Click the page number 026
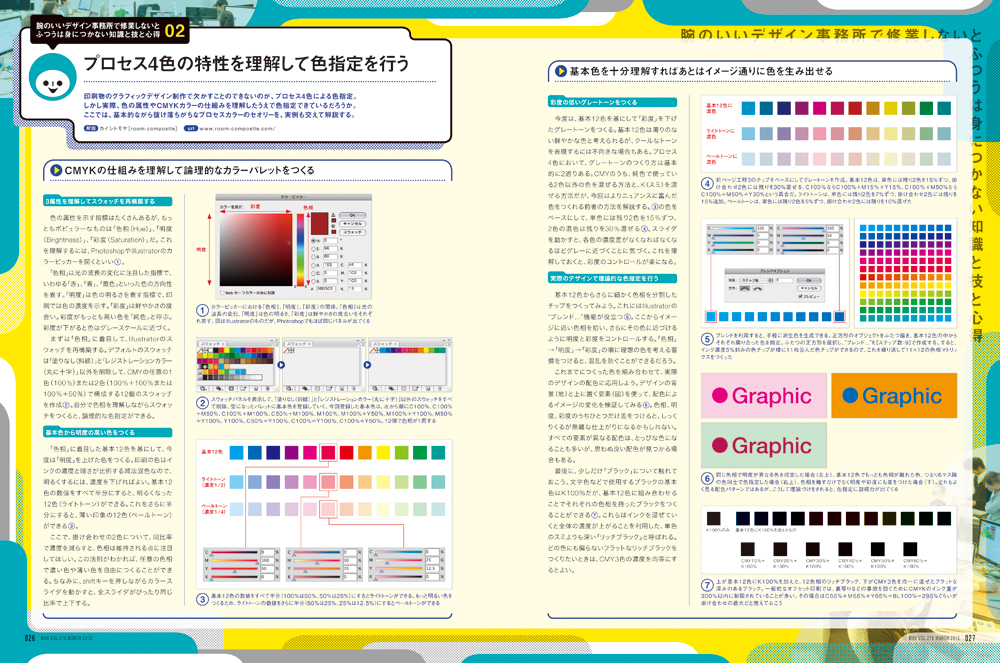The width and height of the screenshot is (1000, 663). pos(29,638)
